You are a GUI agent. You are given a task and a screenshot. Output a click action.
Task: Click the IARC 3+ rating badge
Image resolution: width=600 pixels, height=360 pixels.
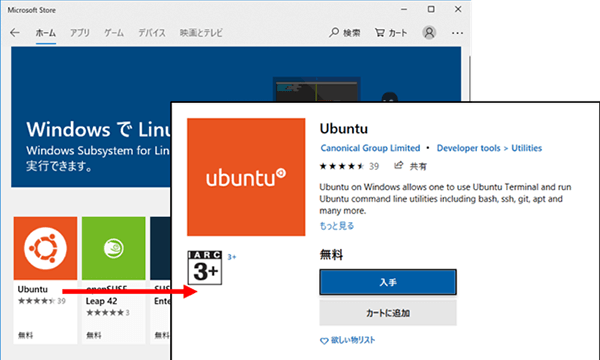click(205, 267)
